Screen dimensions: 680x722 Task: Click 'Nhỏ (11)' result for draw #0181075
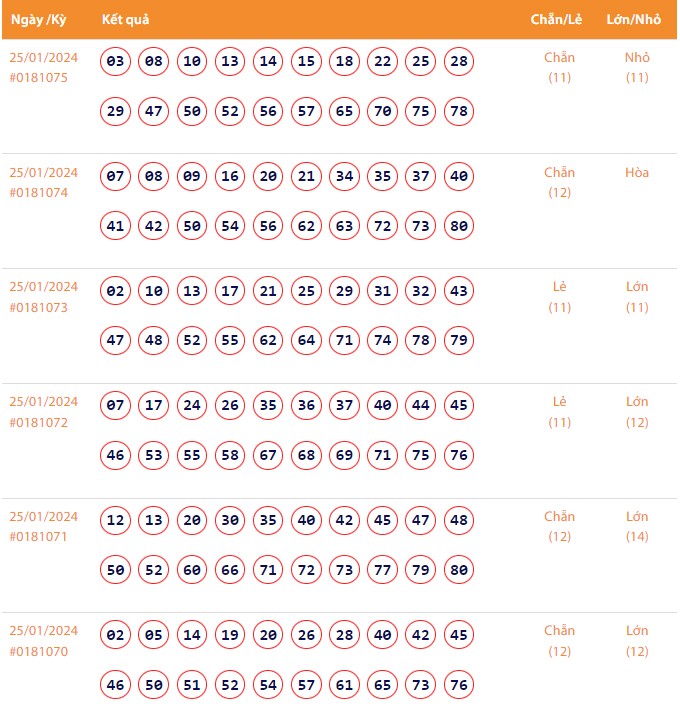click(637, 67)
